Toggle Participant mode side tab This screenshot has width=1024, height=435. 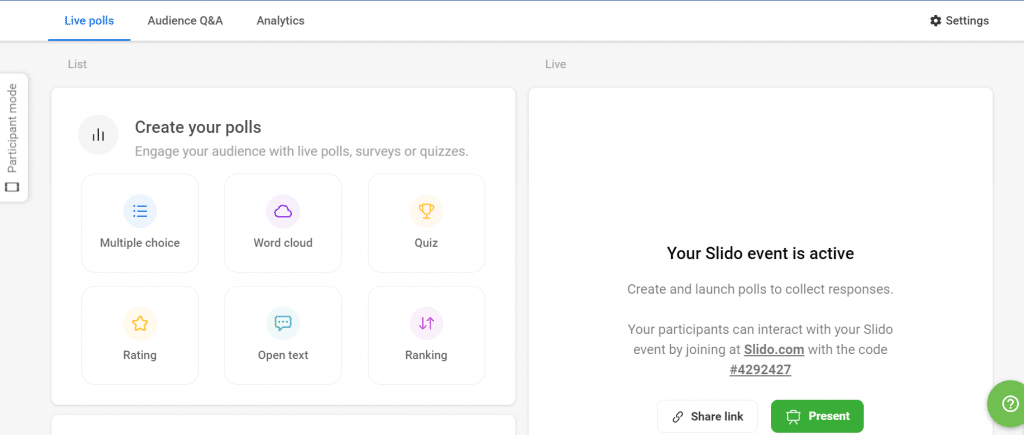pos(13,137)
